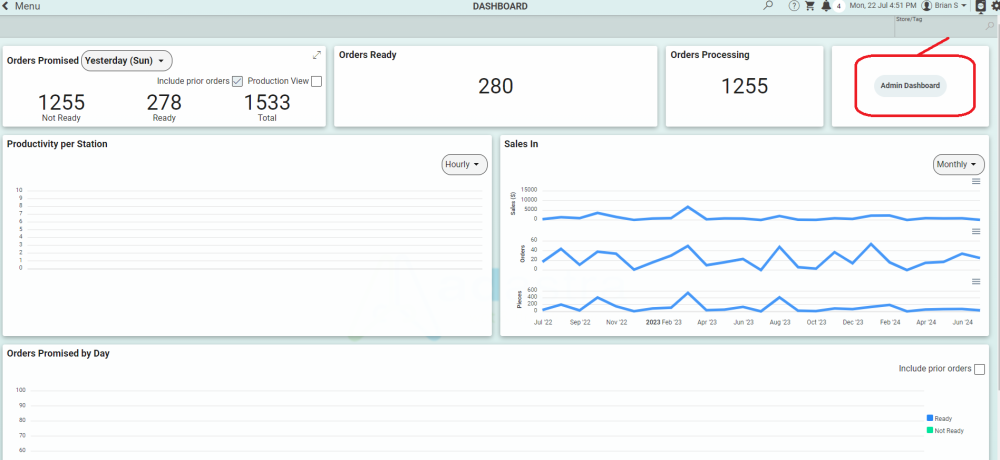The image size is (1000, 460).
Task: Open the Monthly dropdown in Sales In
Action: 959,165
